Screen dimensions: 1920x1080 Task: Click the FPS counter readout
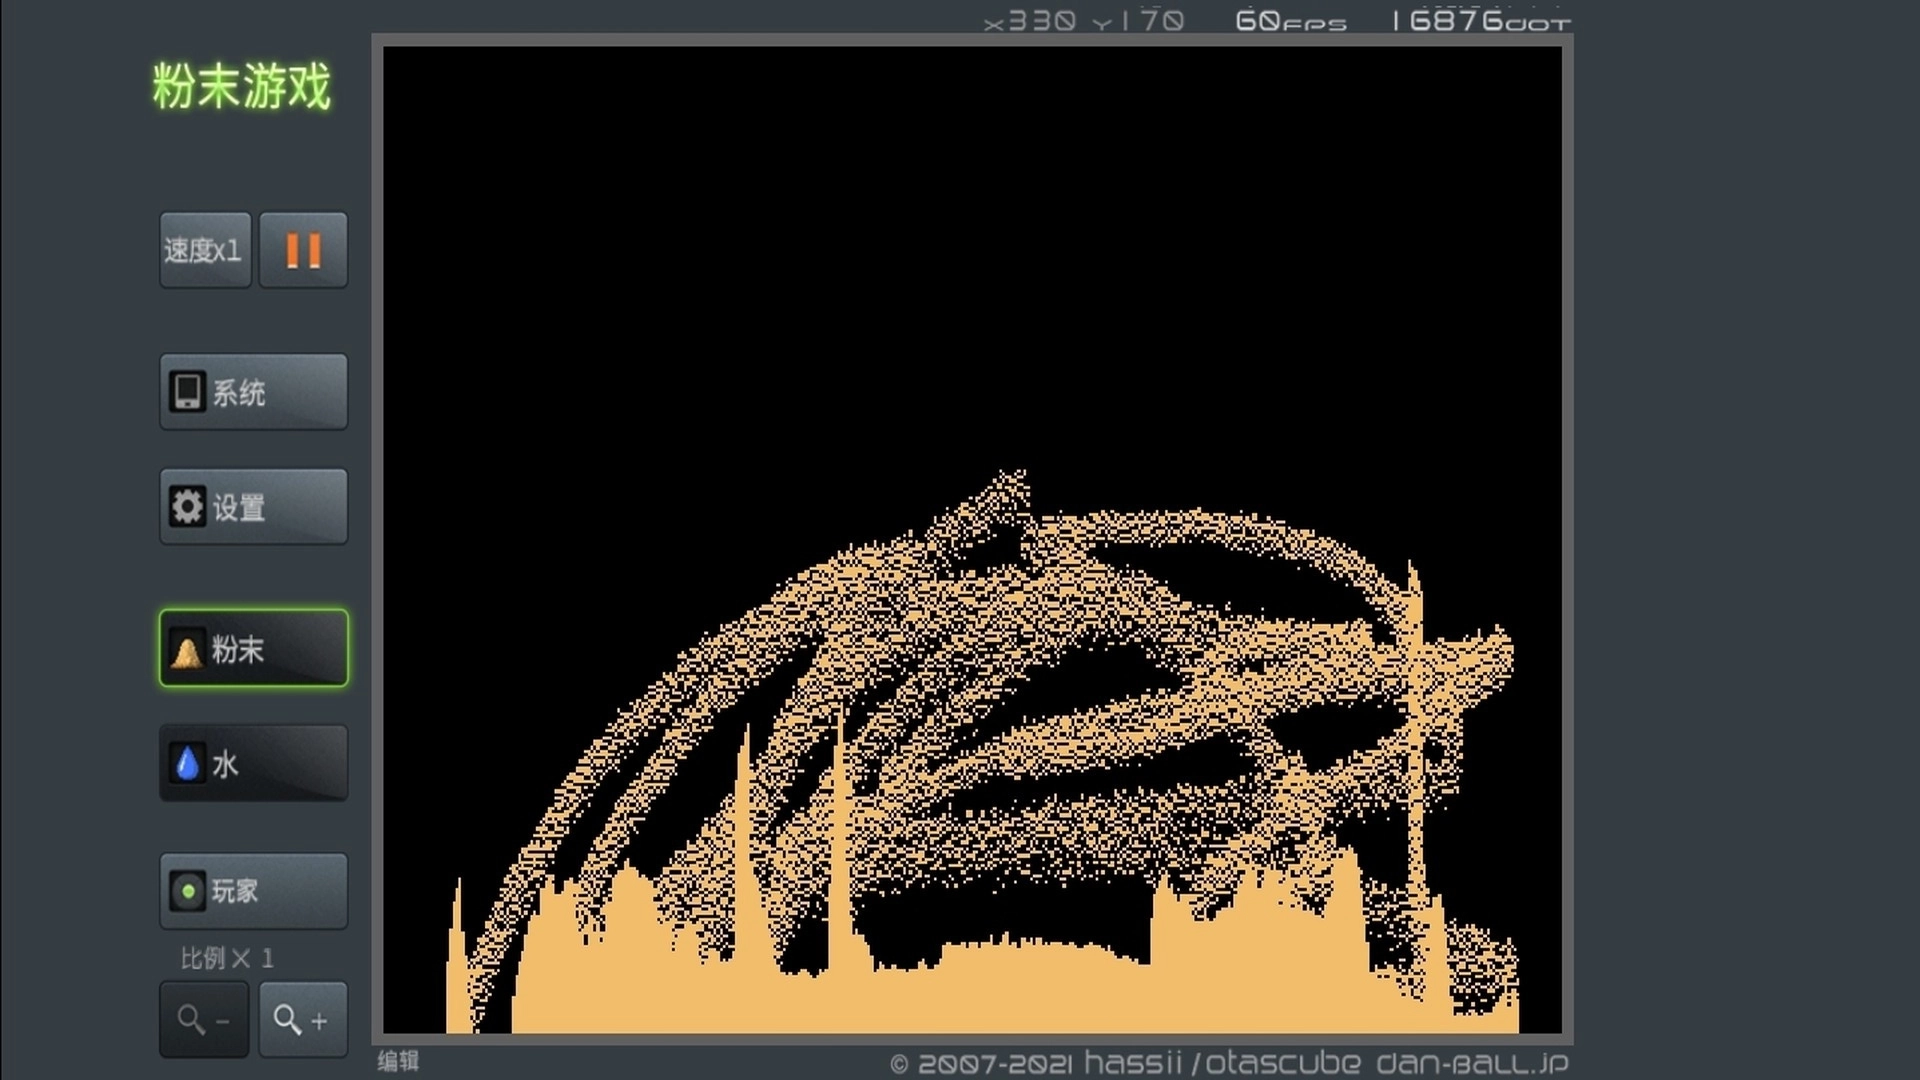click(1290, 21)
